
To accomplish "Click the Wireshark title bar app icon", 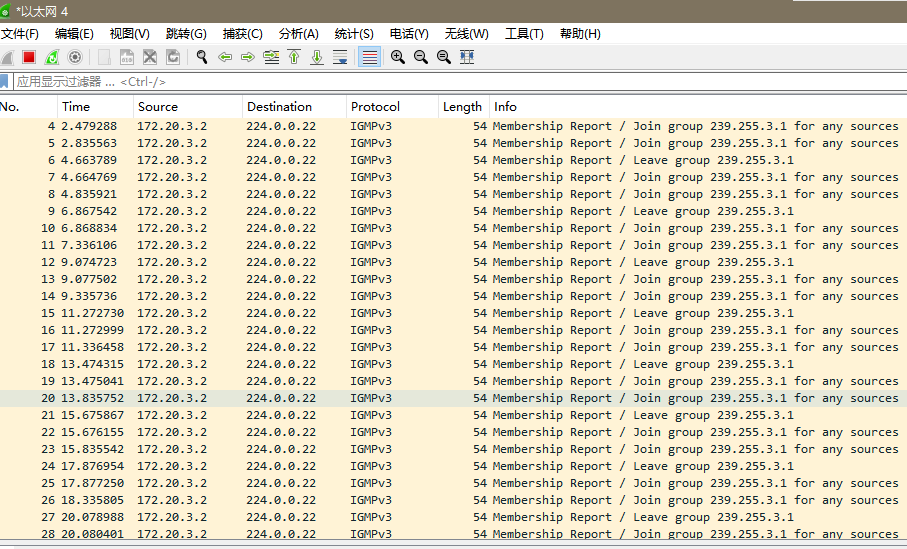I will [5, 11].
